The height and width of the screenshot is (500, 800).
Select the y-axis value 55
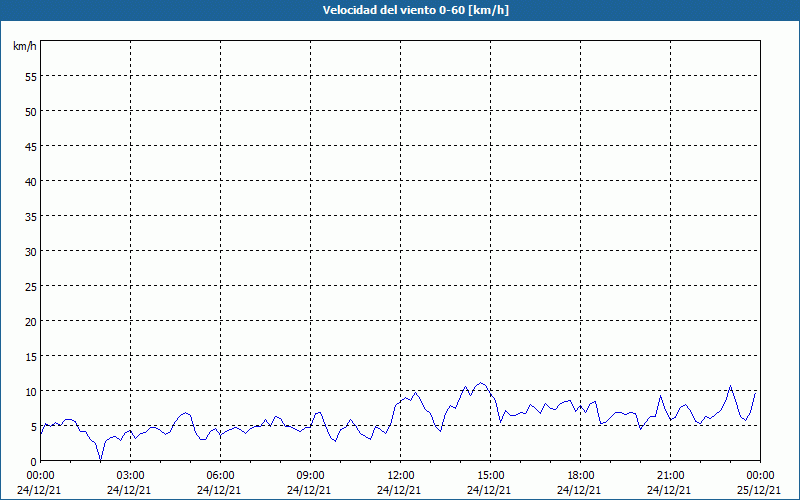coord(31,79)
